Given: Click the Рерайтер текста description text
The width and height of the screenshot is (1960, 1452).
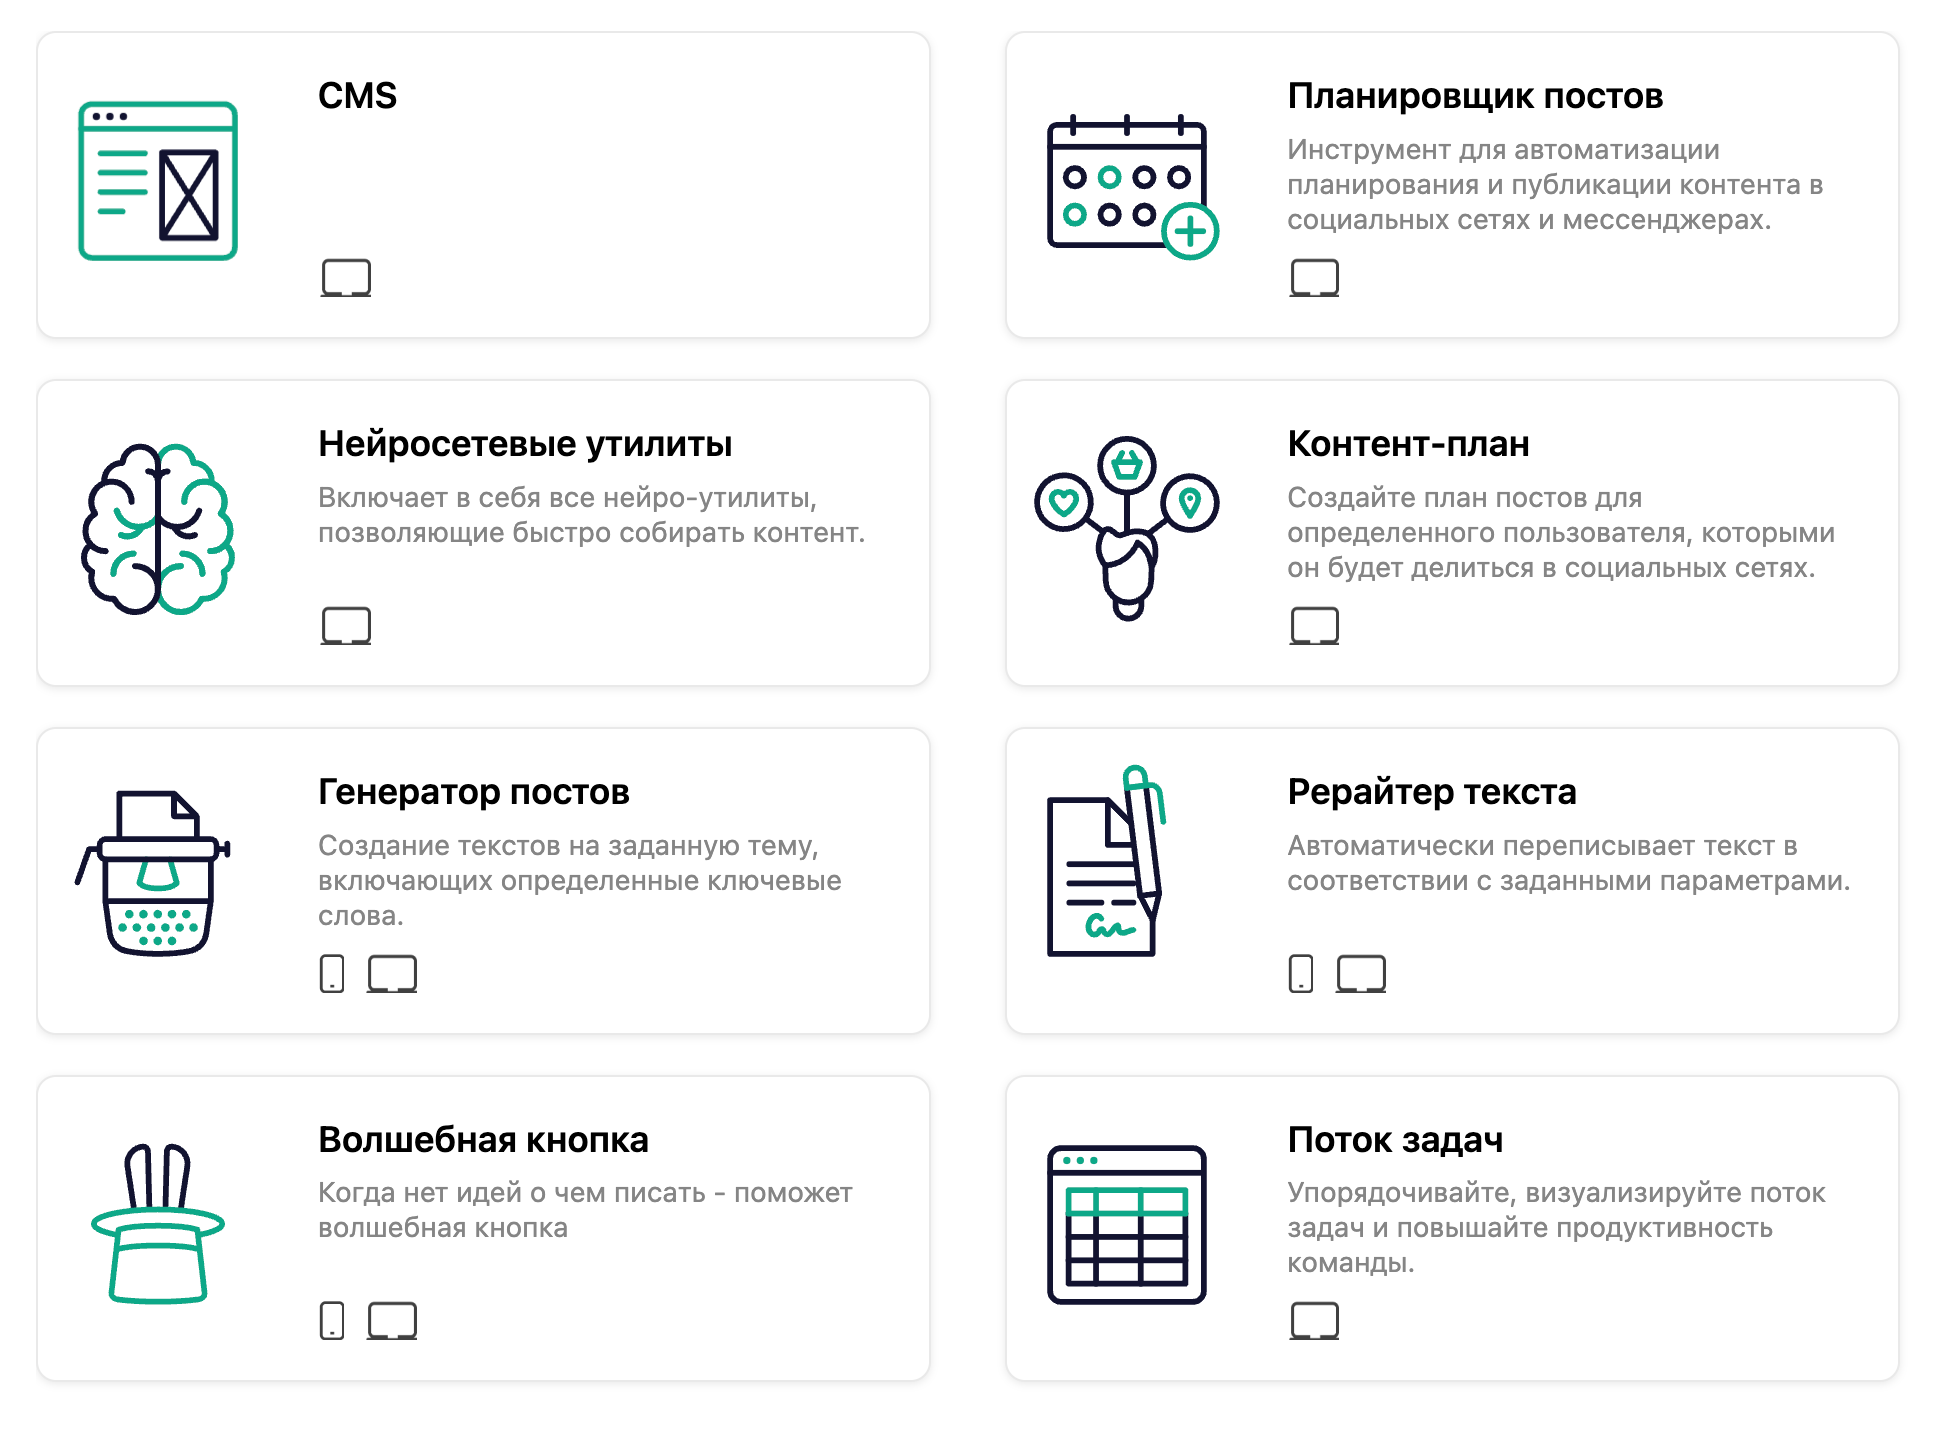Looking at the screenshot, I should click(1567, 863).
